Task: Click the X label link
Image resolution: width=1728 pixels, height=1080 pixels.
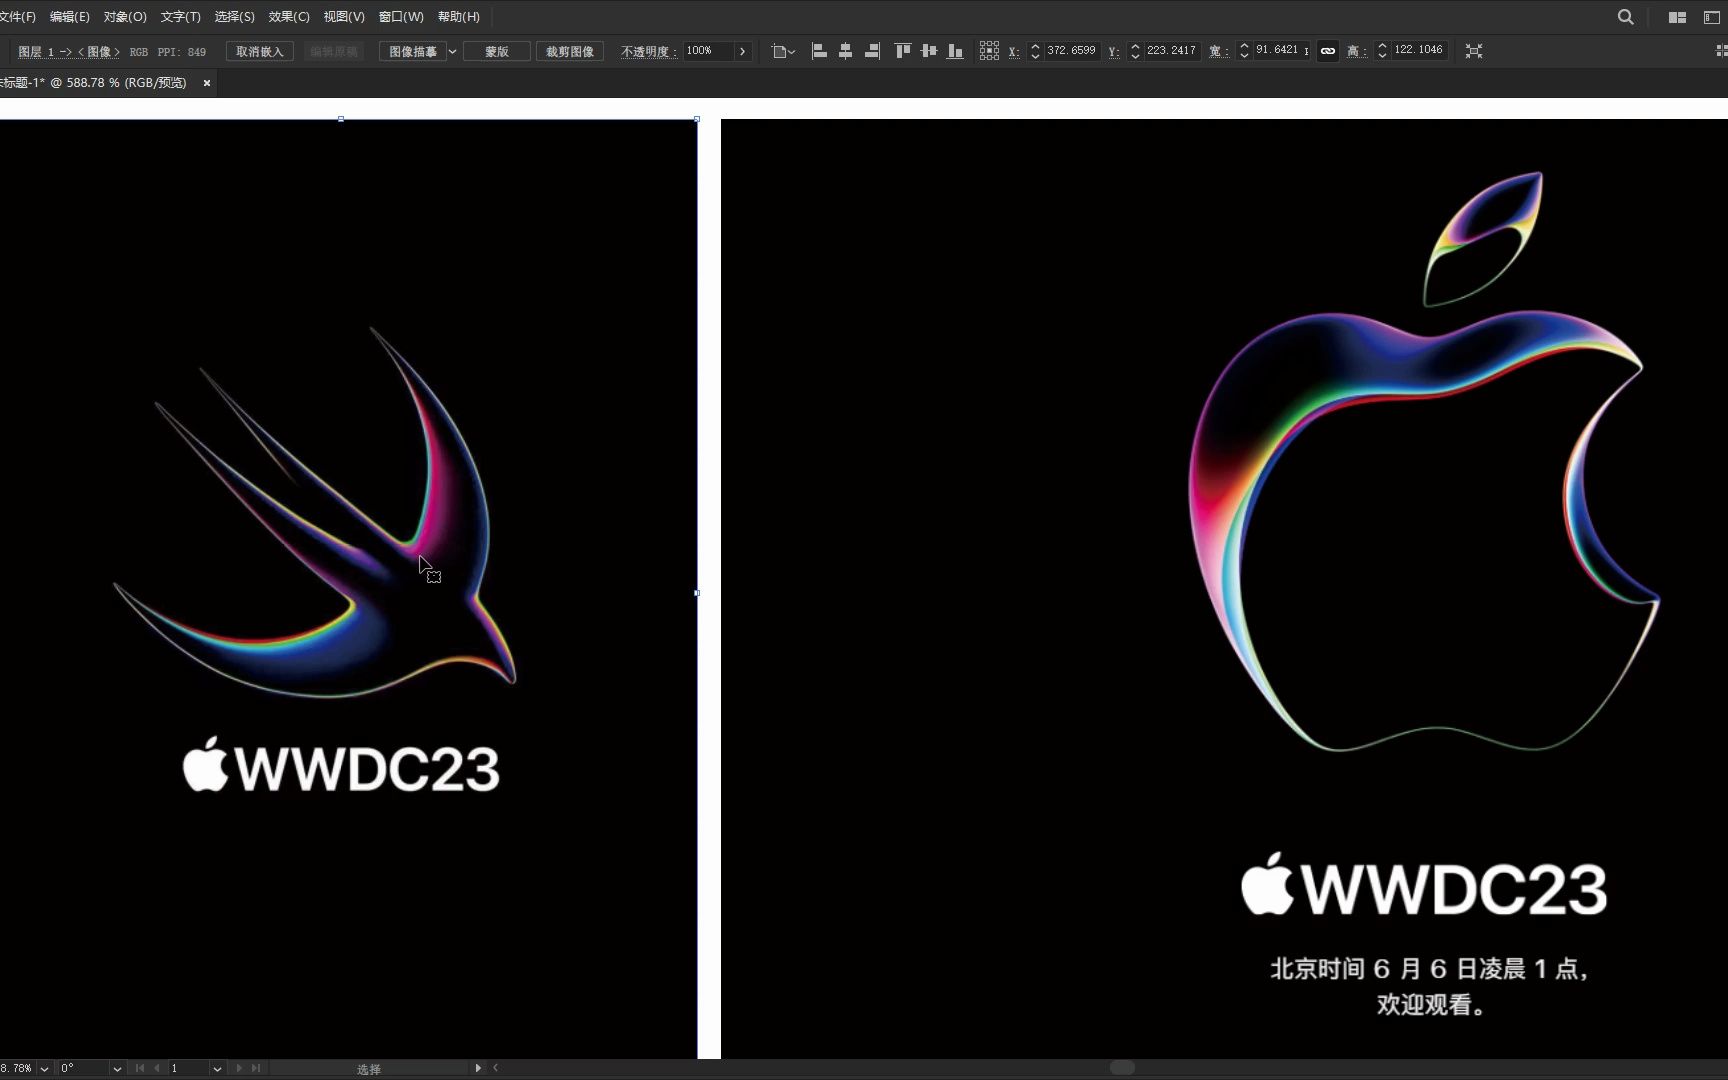Action: [1014, 51]
